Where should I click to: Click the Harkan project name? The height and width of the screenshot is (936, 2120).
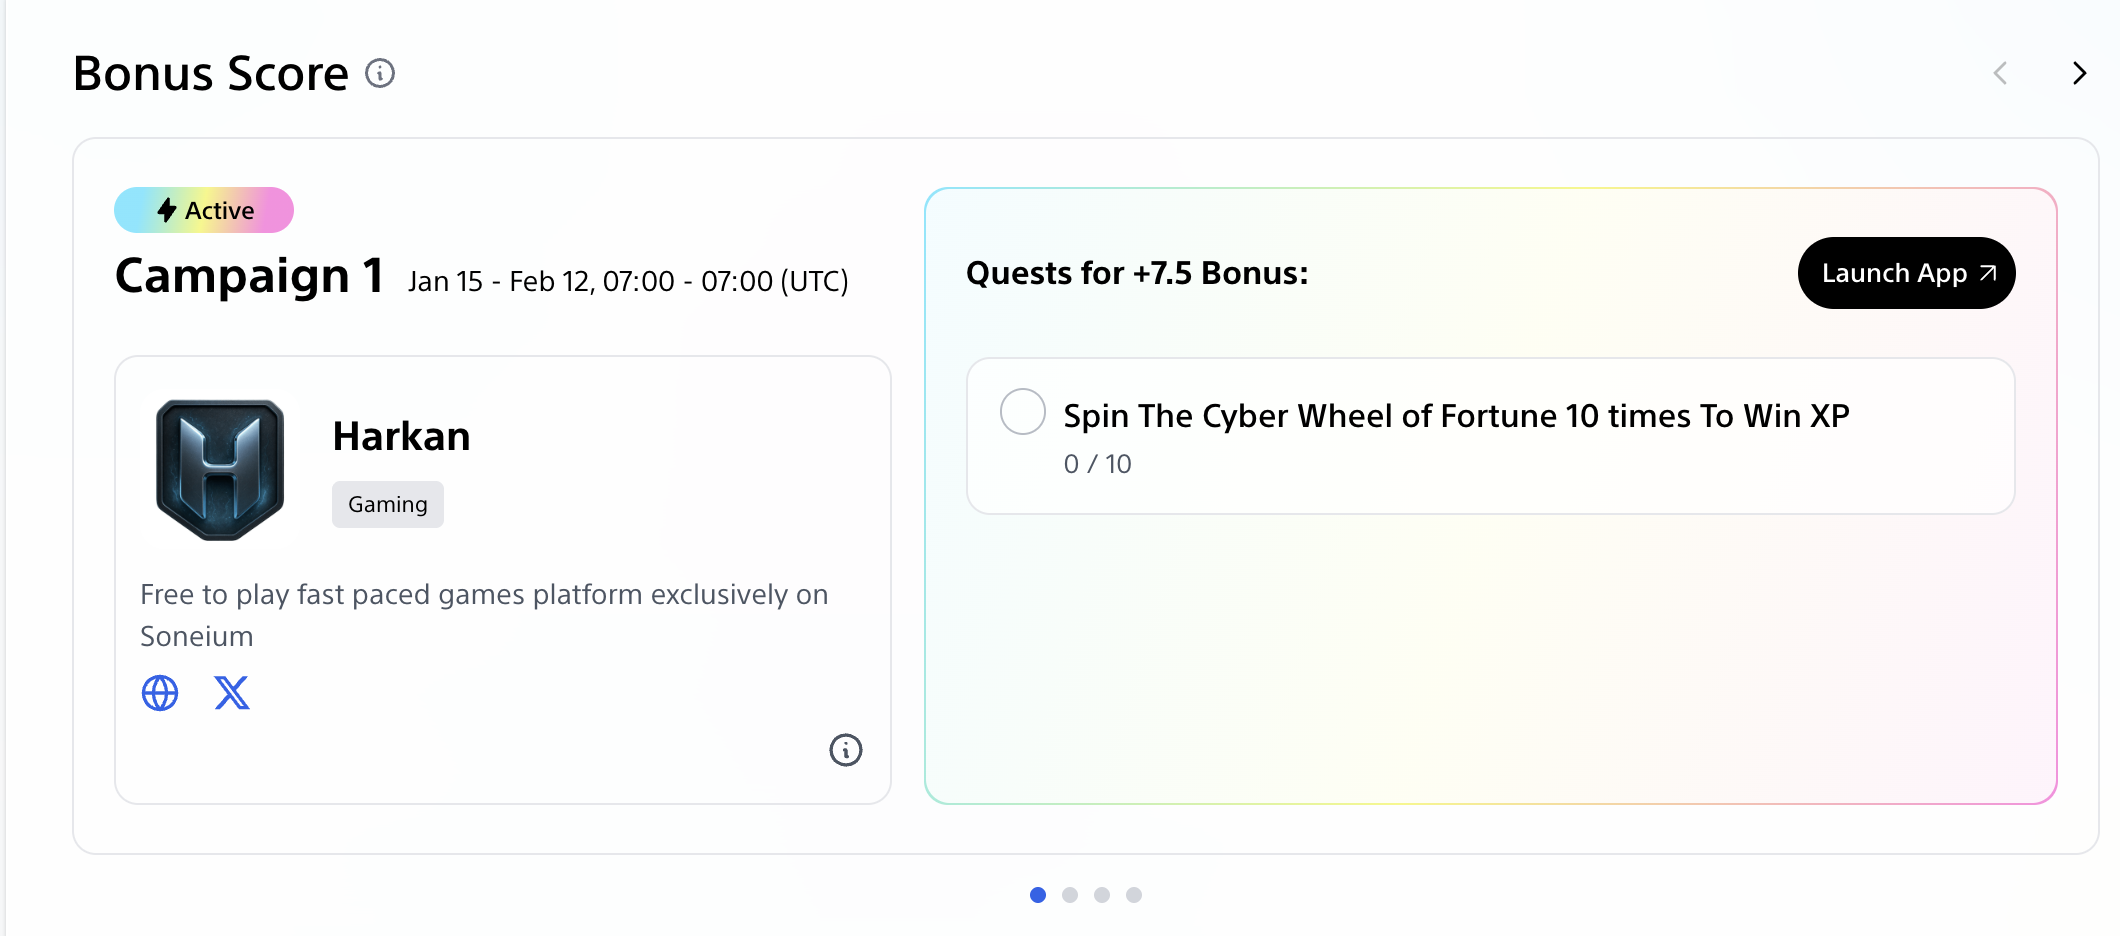pyautogui.click(x=401, y=437)
